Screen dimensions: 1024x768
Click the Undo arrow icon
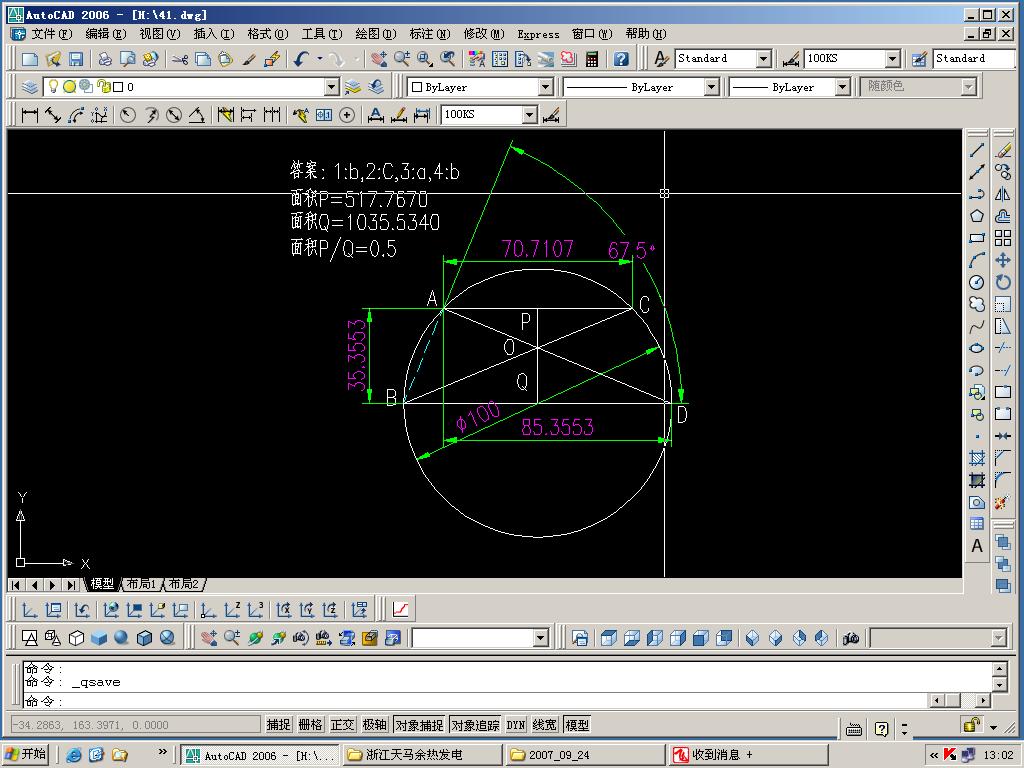(x=301, y=59)
